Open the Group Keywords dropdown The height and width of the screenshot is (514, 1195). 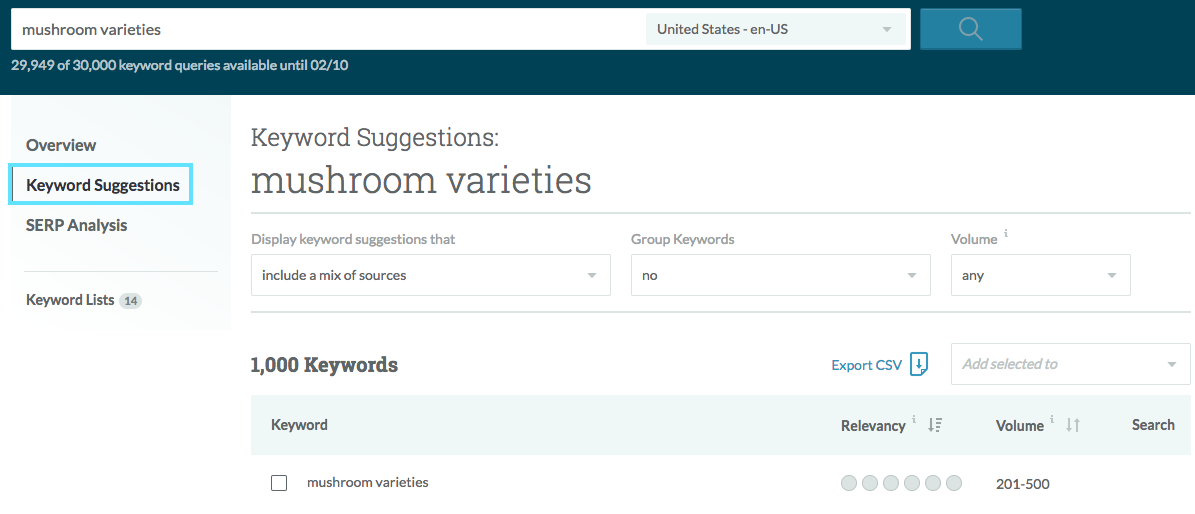click(x=780, y=275)
